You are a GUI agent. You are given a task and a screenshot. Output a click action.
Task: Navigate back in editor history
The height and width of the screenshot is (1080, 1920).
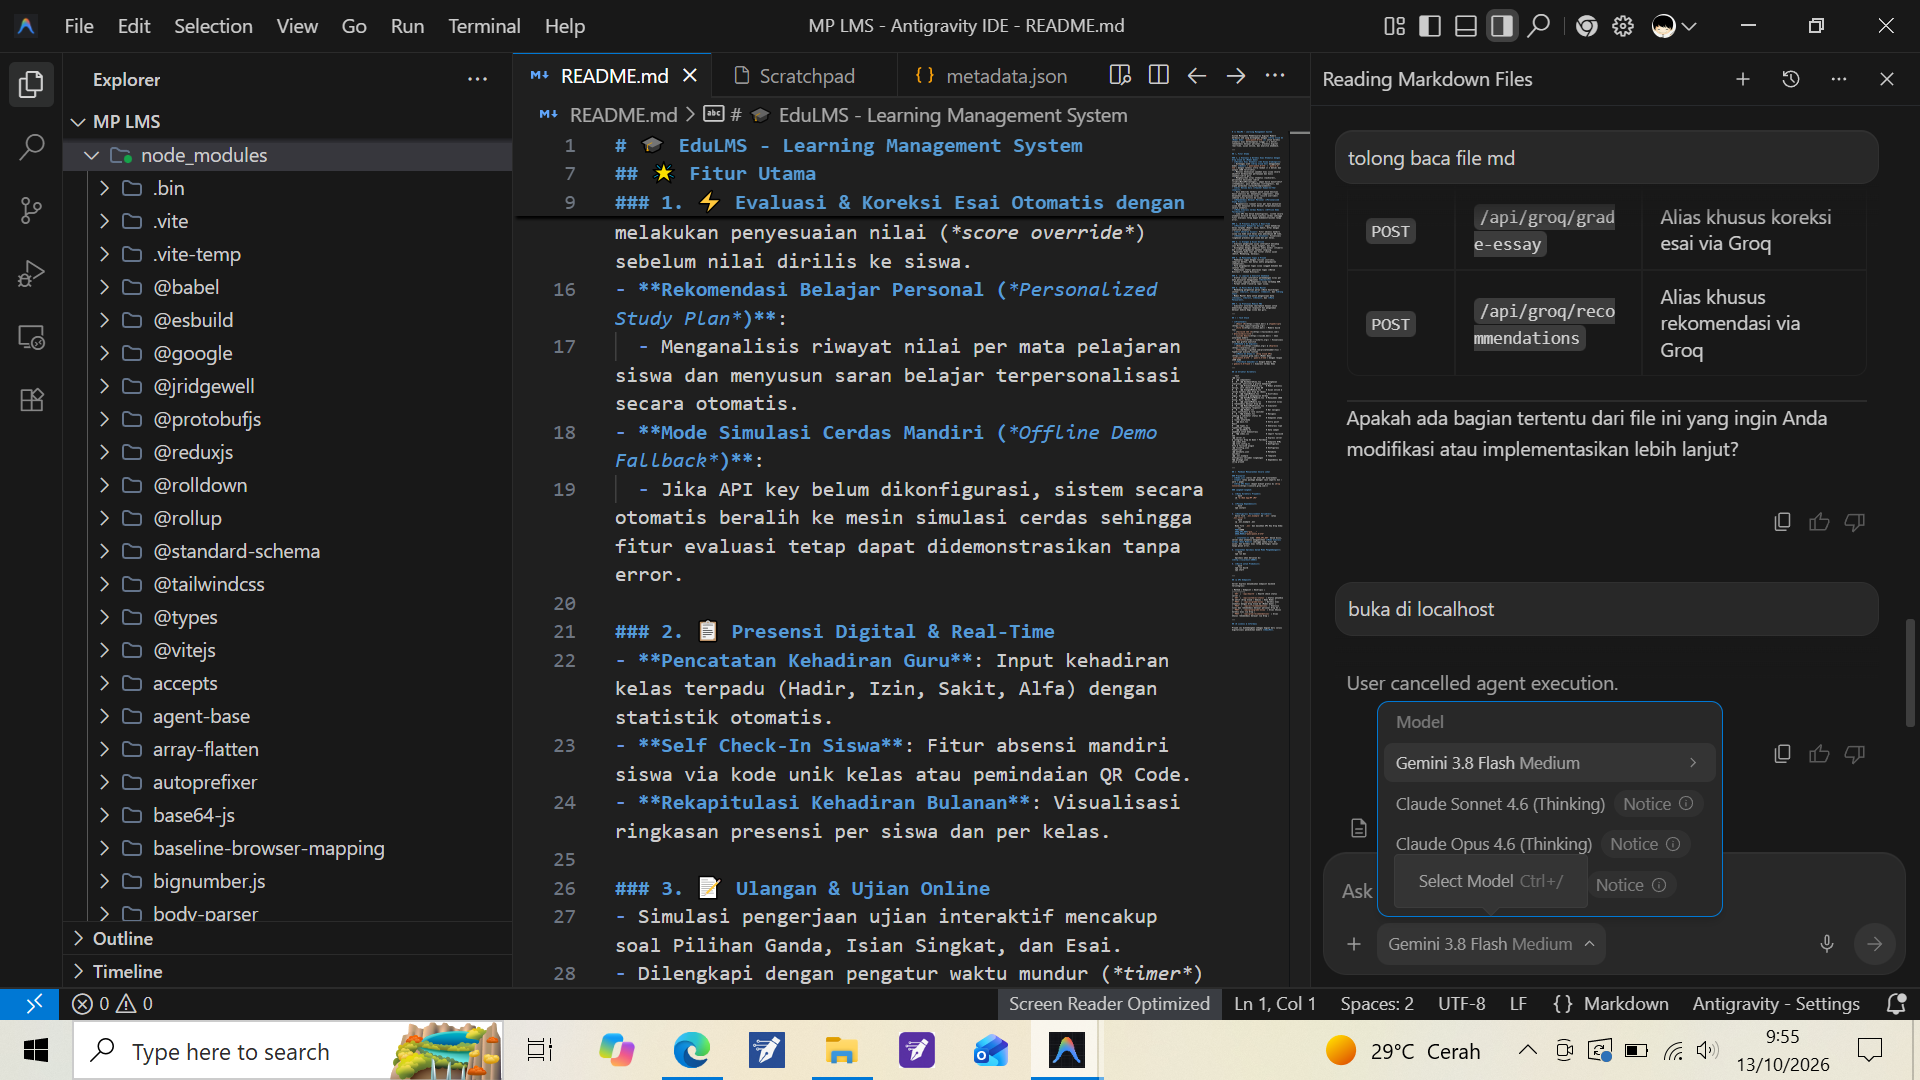tap(1197, 75)
